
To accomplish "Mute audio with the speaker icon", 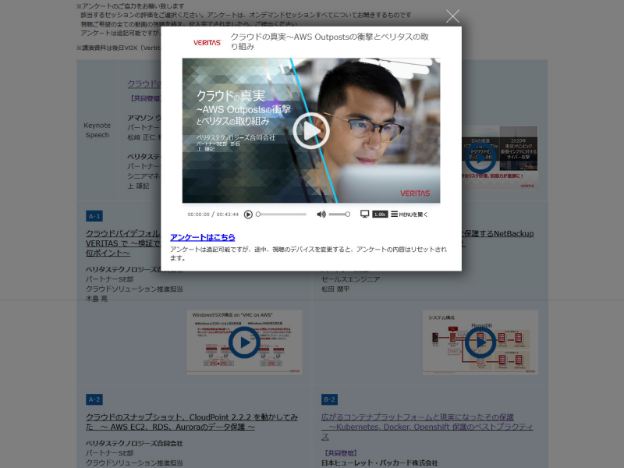I will click(x=321, y=214).
